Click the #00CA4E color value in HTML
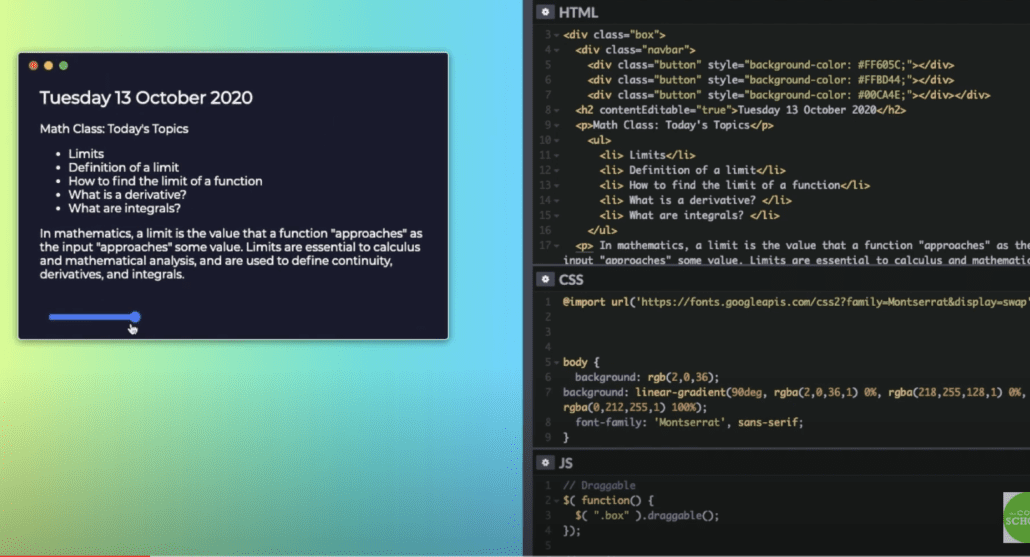This screenshot has height=557, width=1030. pos(882,95)
